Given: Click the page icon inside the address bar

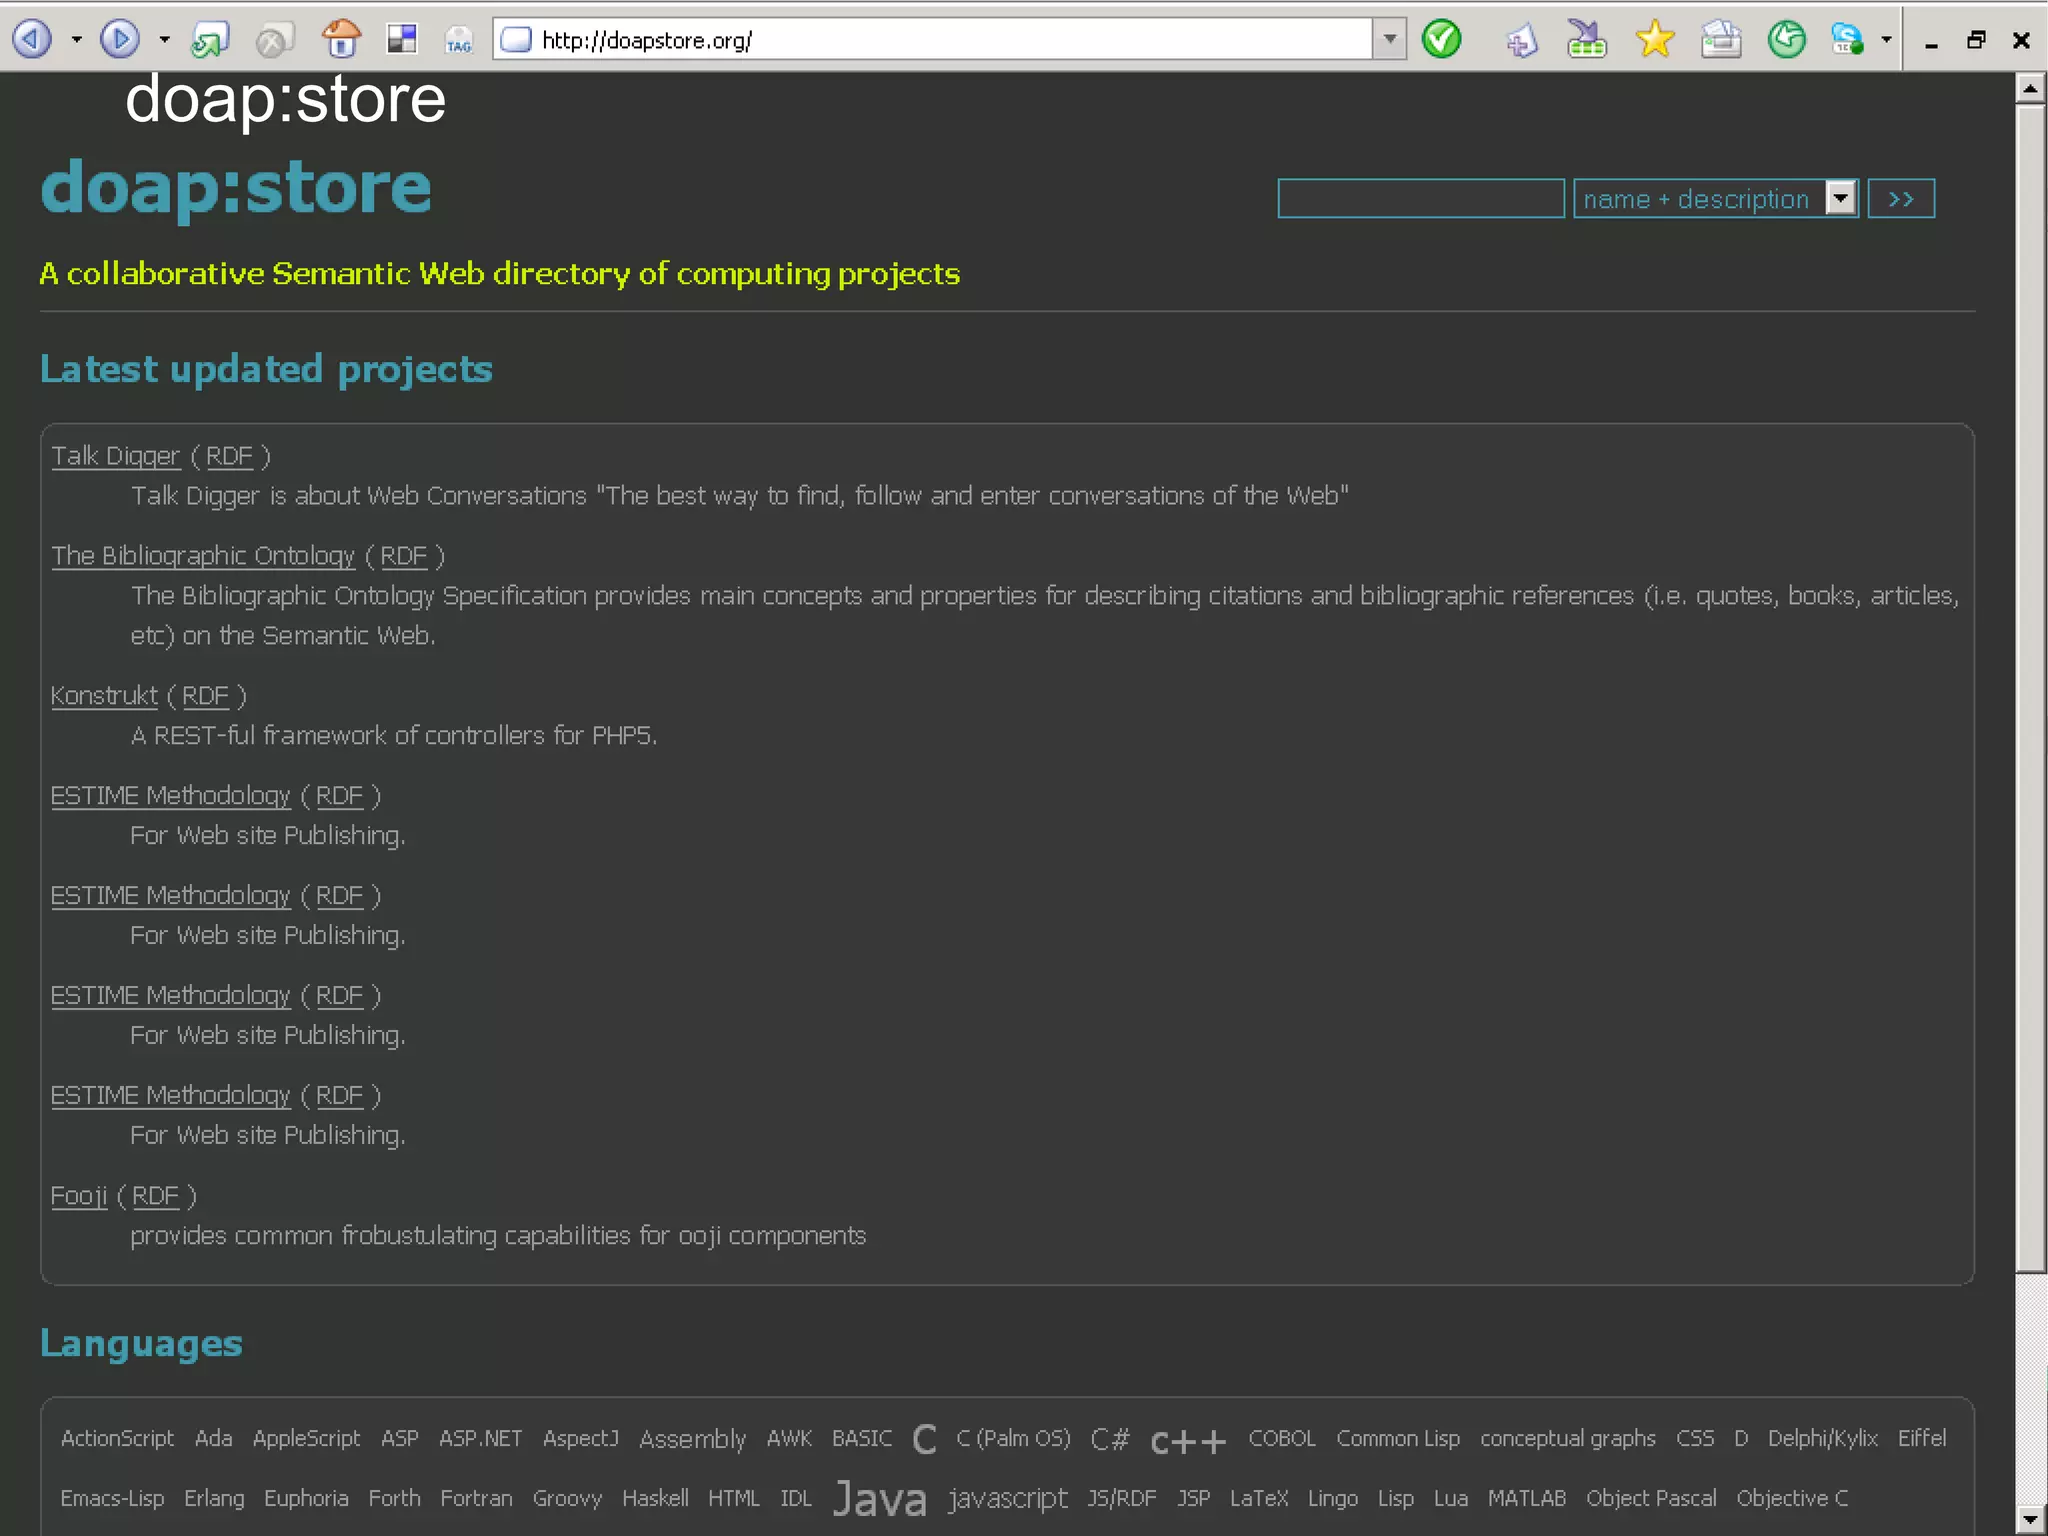Looking at the screenshot, I should tap(516, 40).
